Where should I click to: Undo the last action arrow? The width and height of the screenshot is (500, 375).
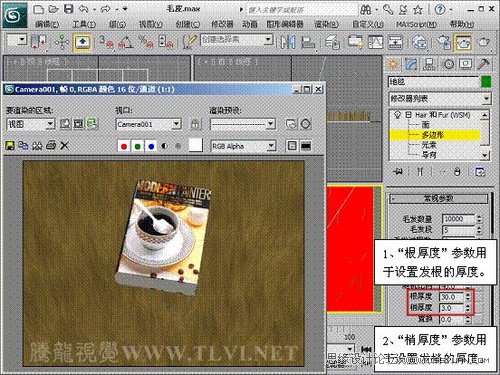point(84,9)
